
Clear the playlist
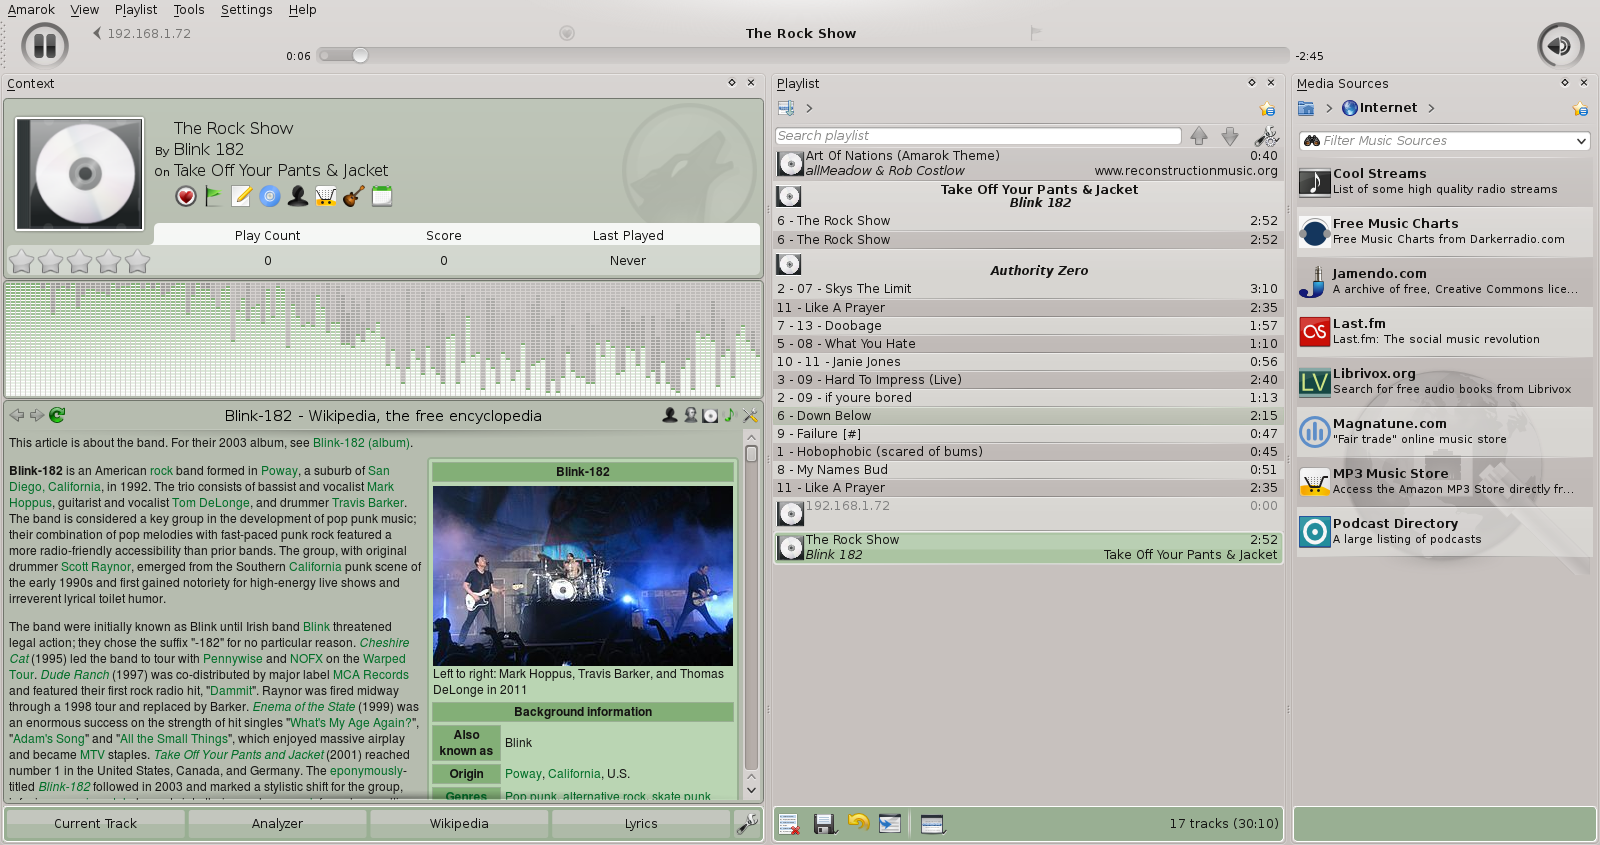click(789, 824)
